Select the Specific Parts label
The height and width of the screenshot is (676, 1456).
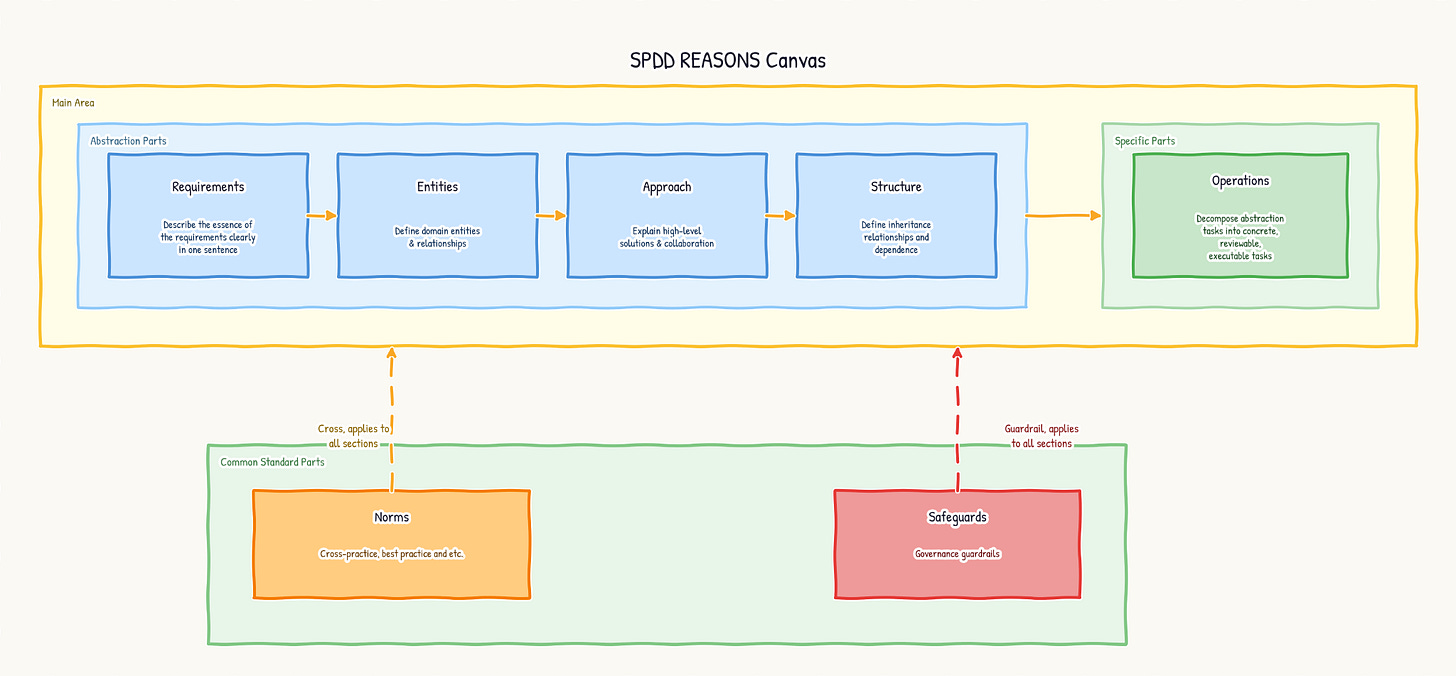pos(1145,141)
